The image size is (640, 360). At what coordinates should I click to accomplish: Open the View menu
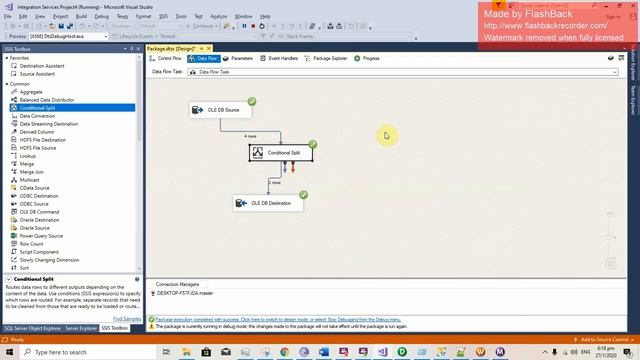click(x=40, y=16)
